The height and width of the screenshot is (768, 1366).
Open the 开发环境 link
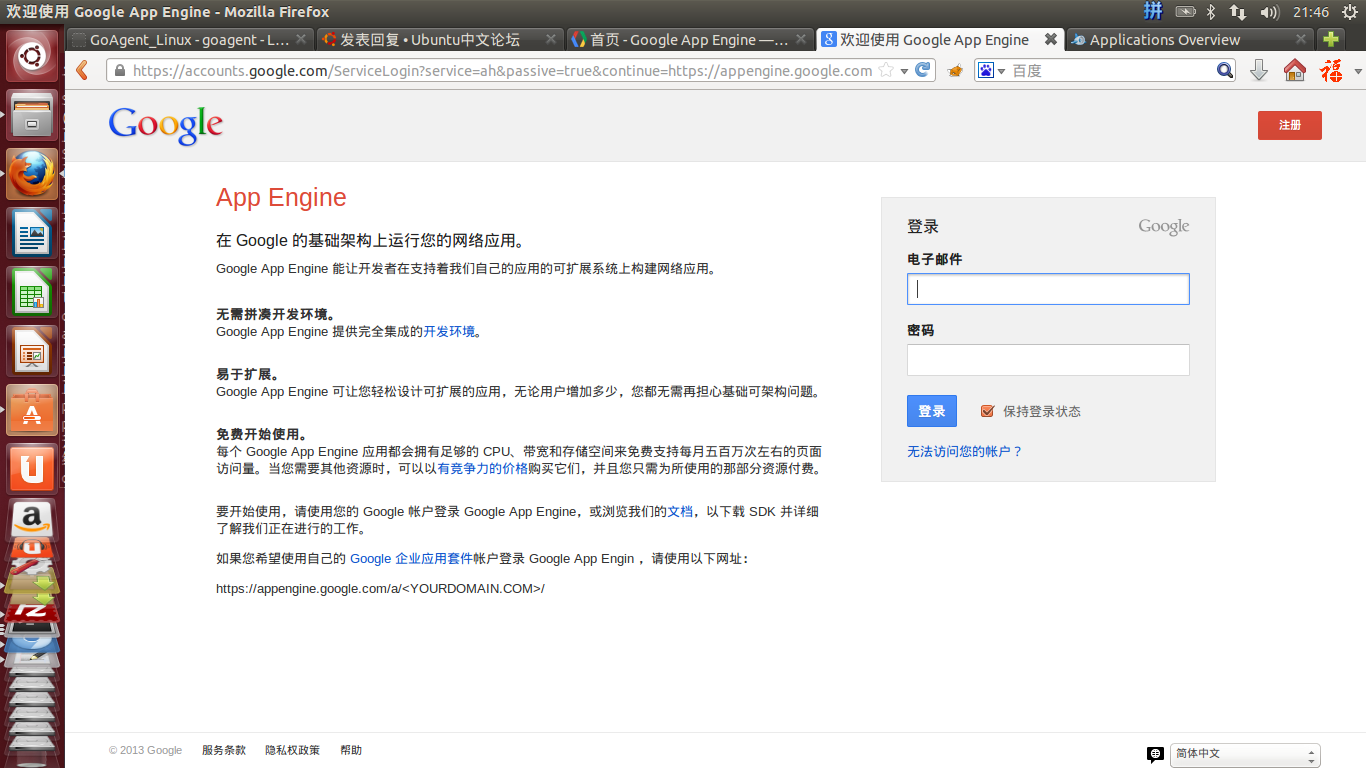[x=449, y=332]
